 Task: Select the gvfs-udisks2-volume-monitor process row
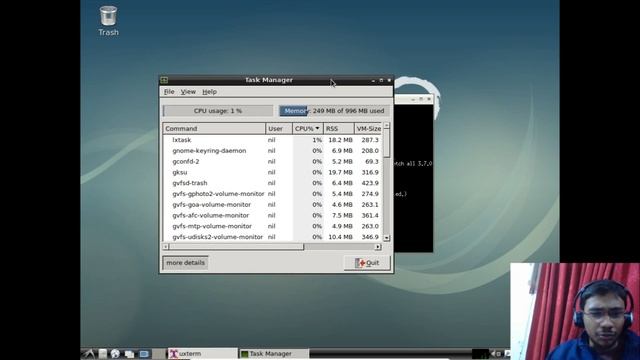pos(272,236)
